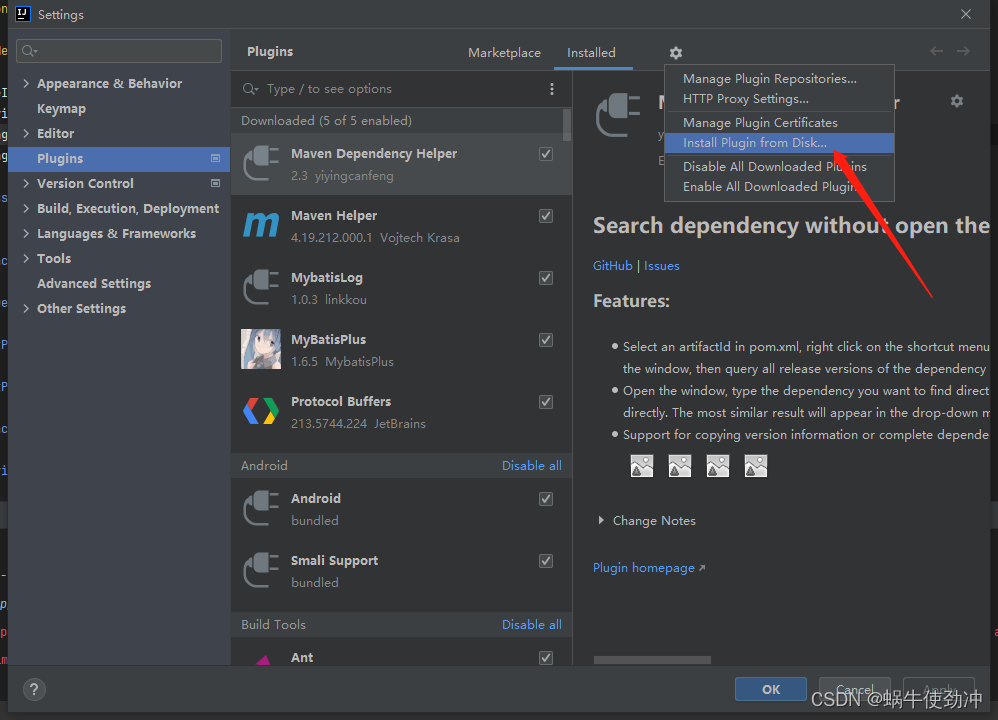998x720 pixels.
Task: Switch to the Installed tab
Action: (x=591, y=53)
